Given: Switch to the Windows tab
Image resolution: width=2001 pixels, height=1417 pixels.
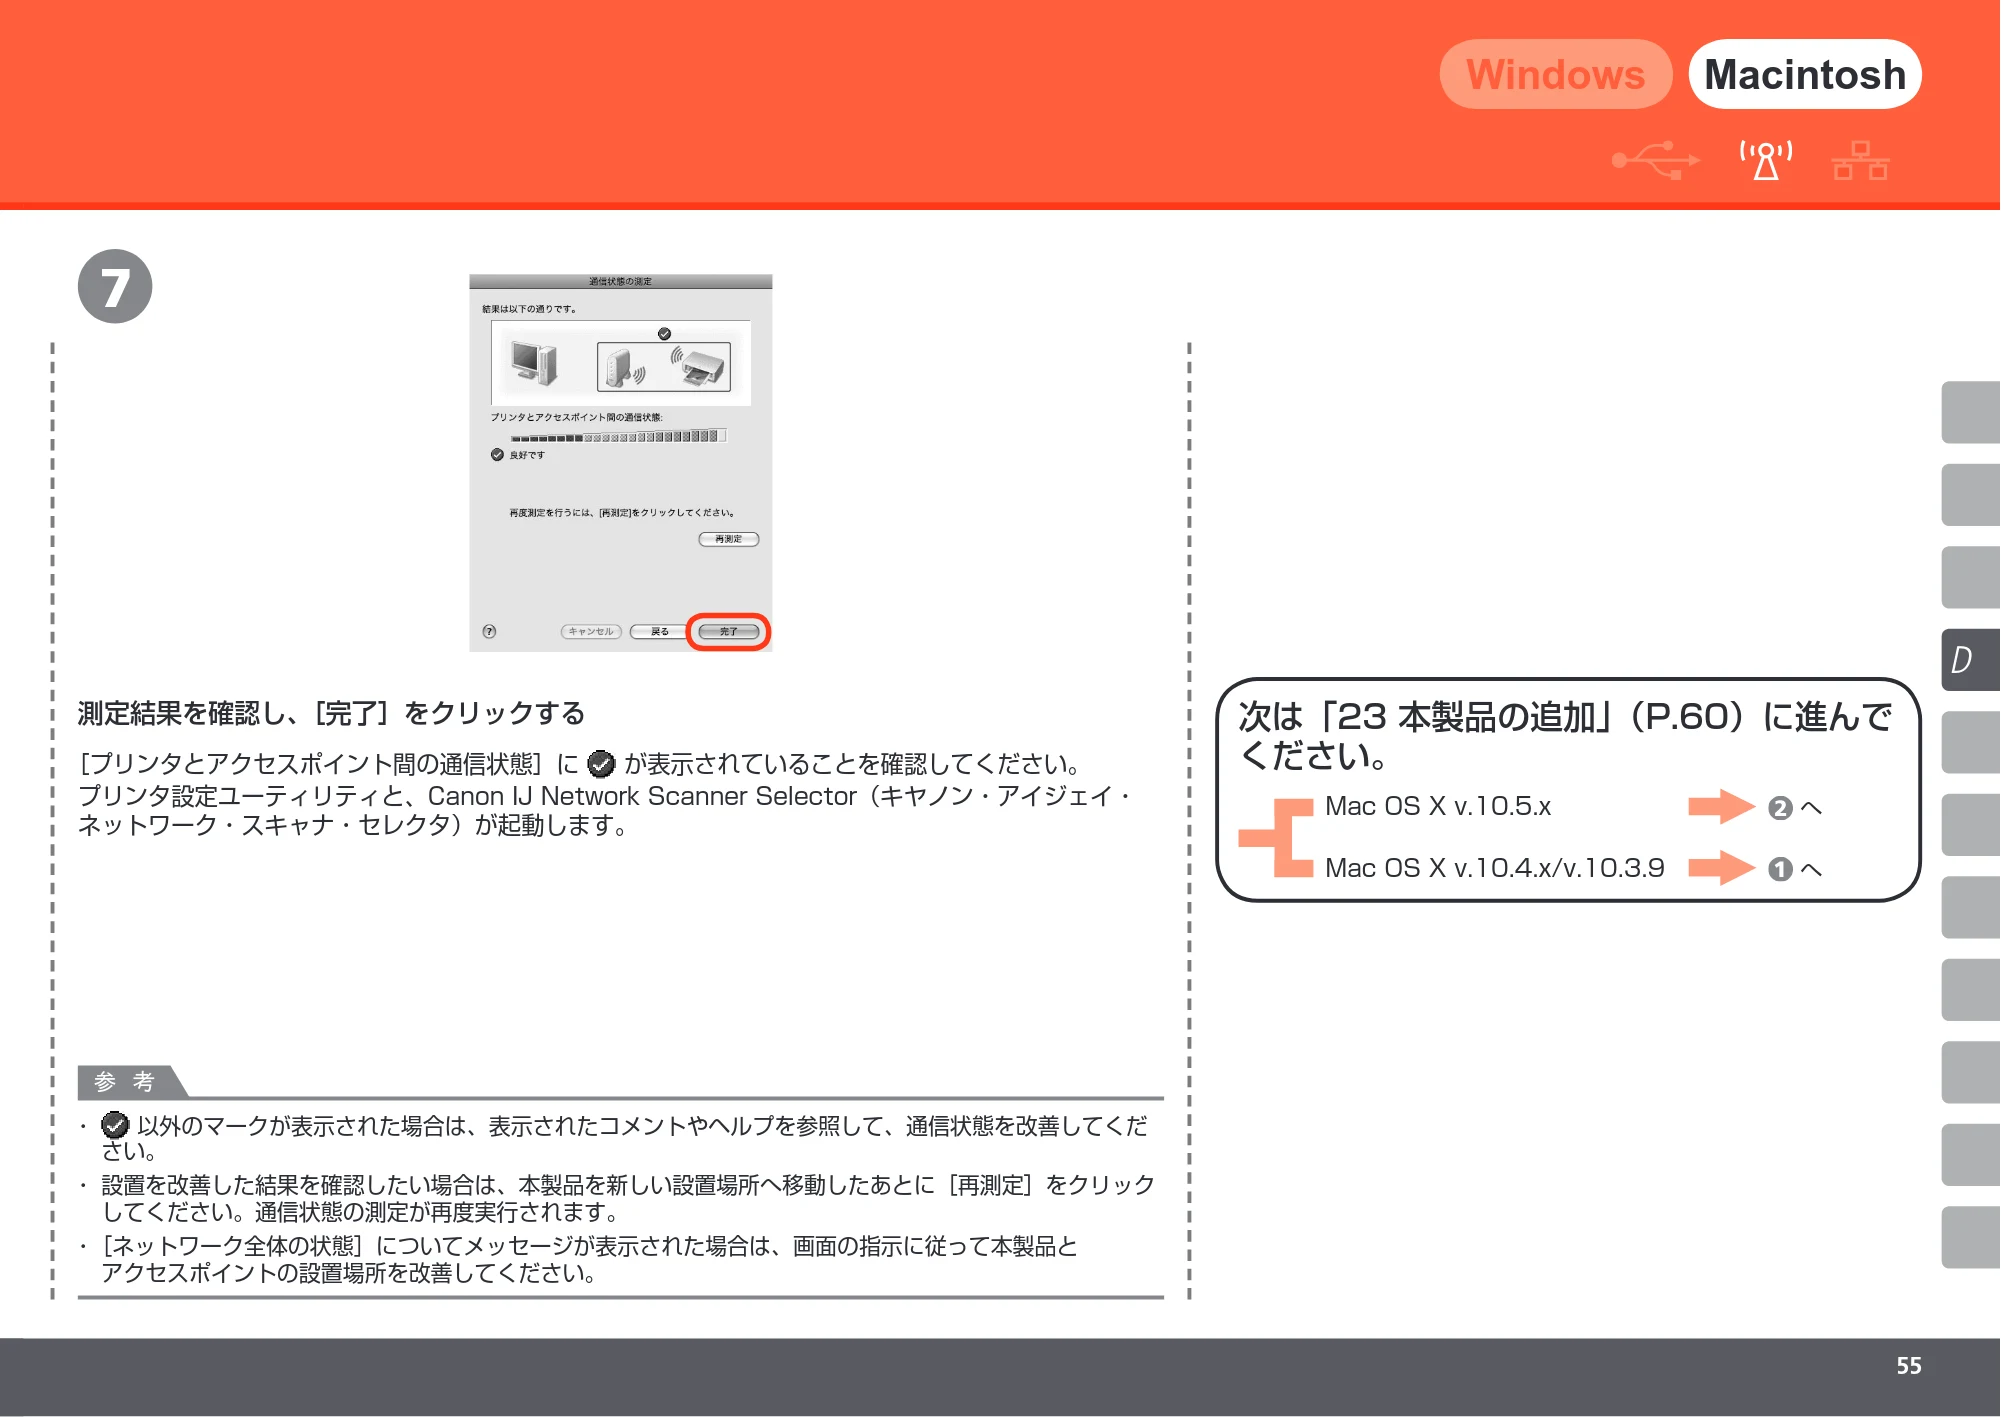Looking at the screenshot, I should coord(1555,74).
